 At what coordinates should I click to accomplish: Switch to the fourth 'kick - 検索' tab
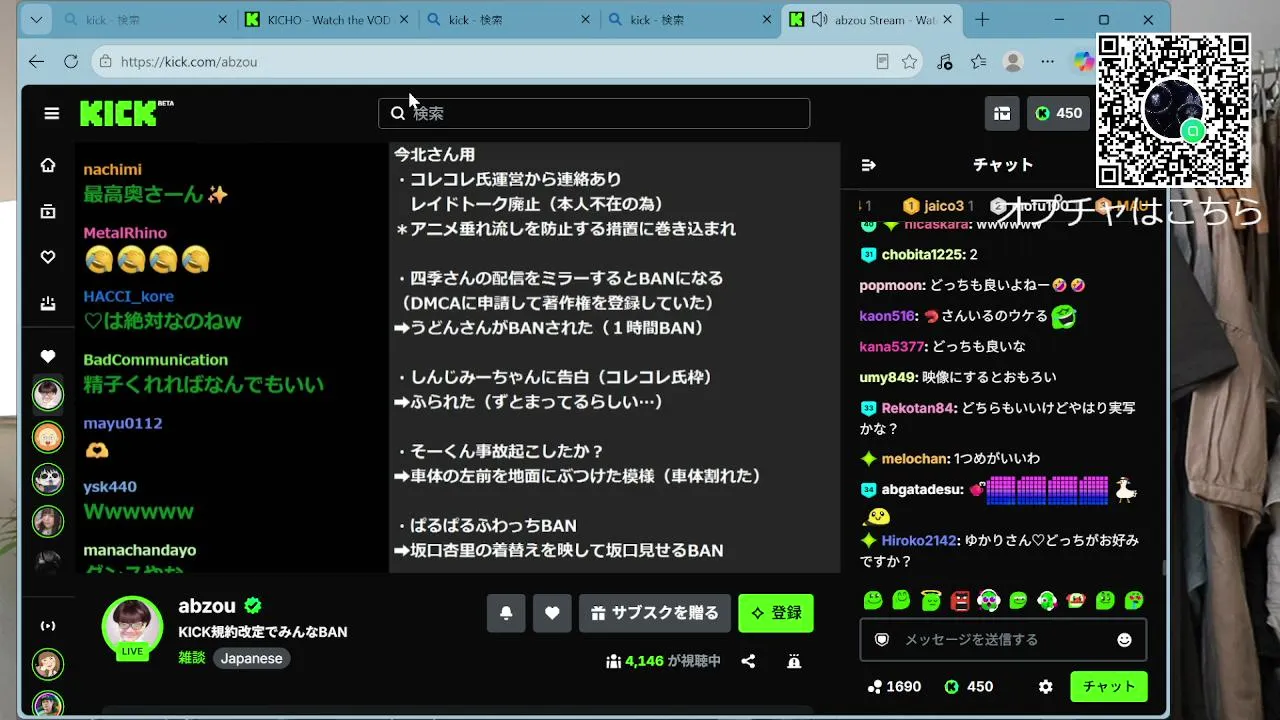(691, 20)
